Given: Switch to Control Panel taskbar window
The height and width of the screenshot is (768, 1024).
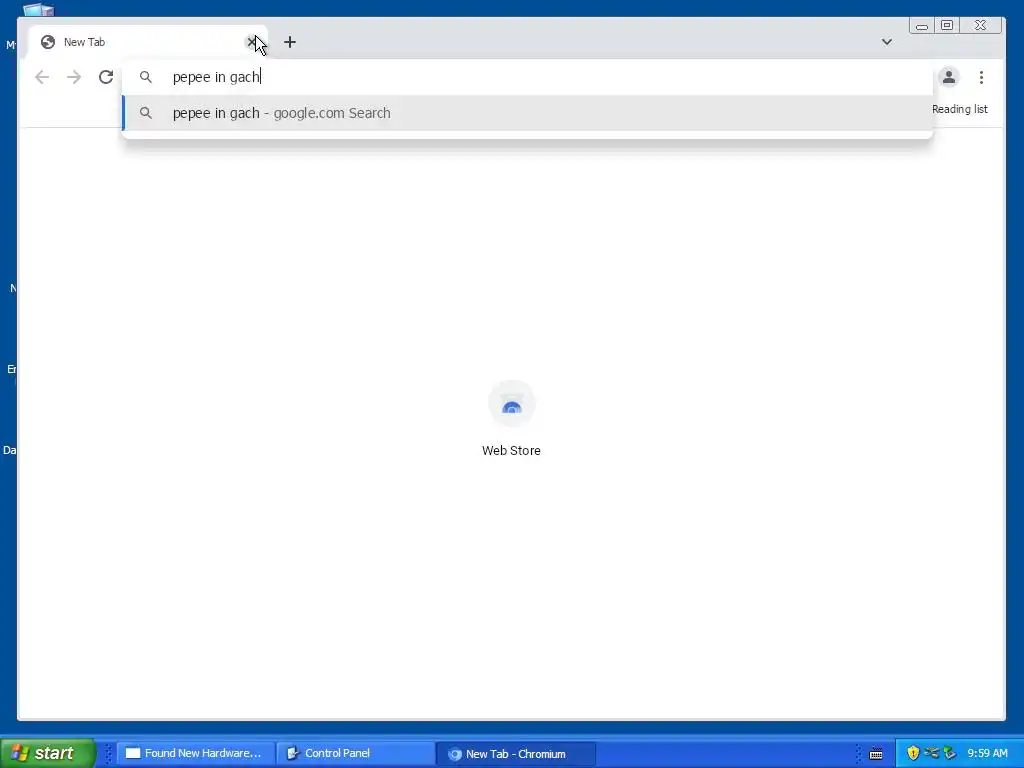Looking at the screenshot, I should click(355, 753).
